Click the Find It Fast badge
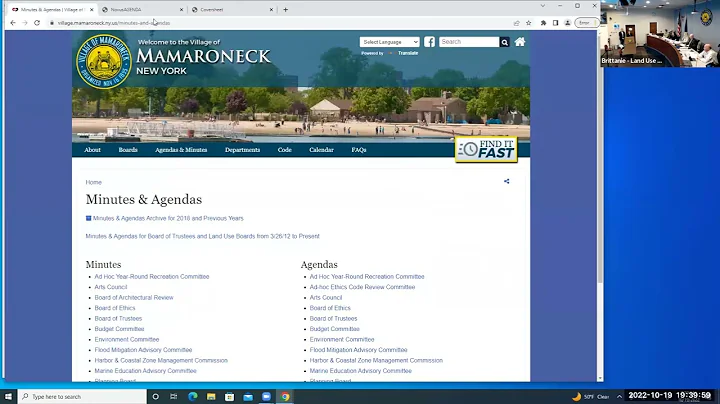720x404 pixels. point(486,149)
